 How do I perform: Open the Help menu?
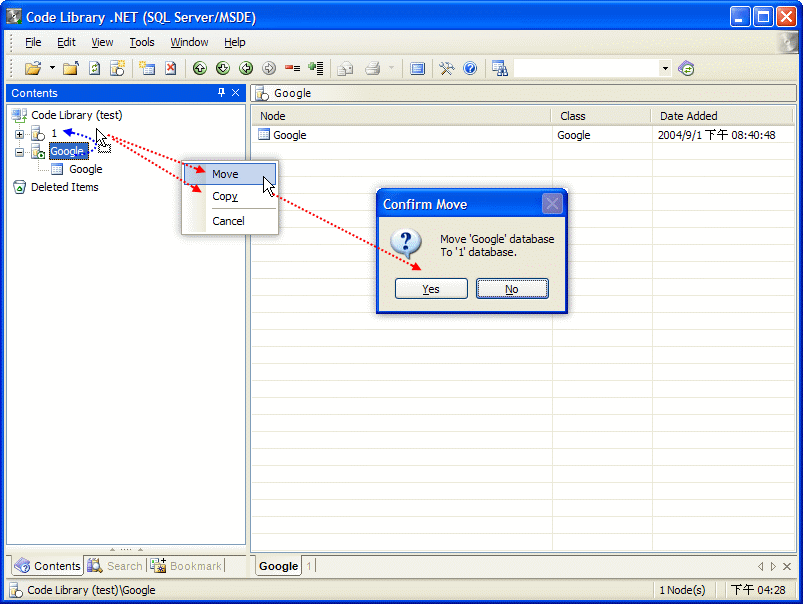click(x=235, y=43)
